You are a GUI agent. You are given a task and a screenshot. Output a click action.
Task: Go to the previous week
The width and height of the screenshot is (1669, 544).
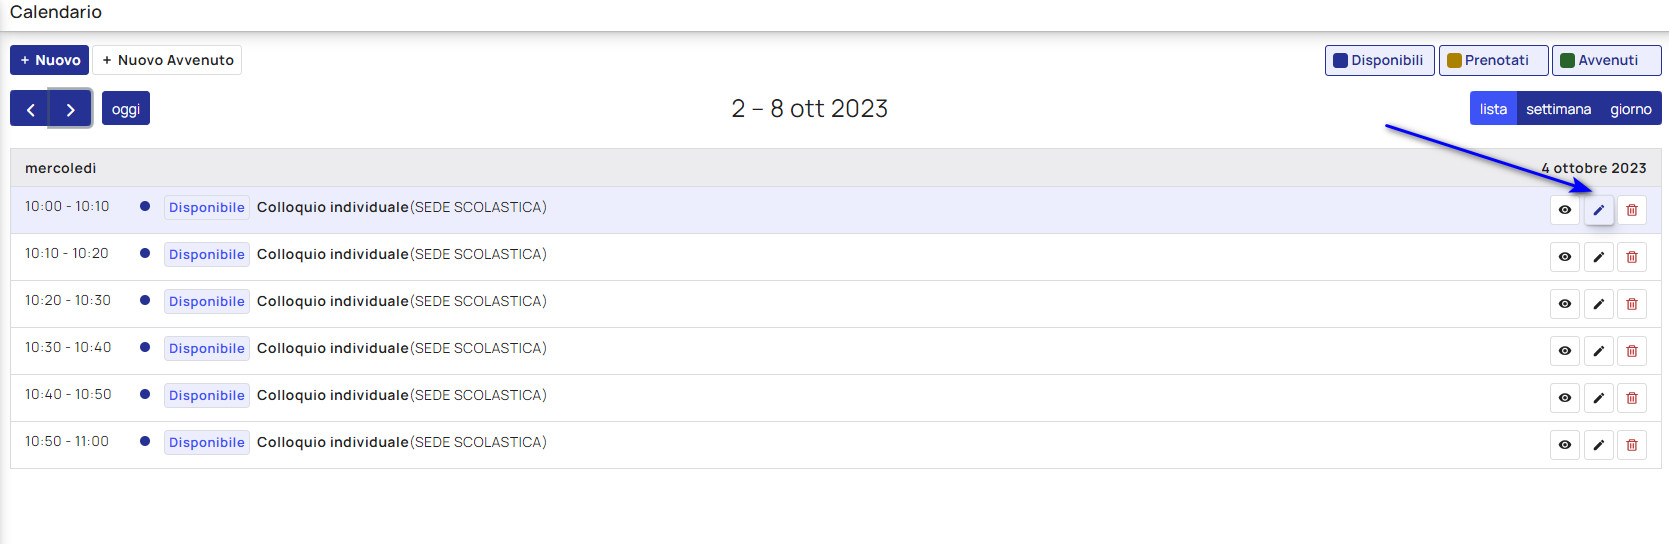[30, 109]
